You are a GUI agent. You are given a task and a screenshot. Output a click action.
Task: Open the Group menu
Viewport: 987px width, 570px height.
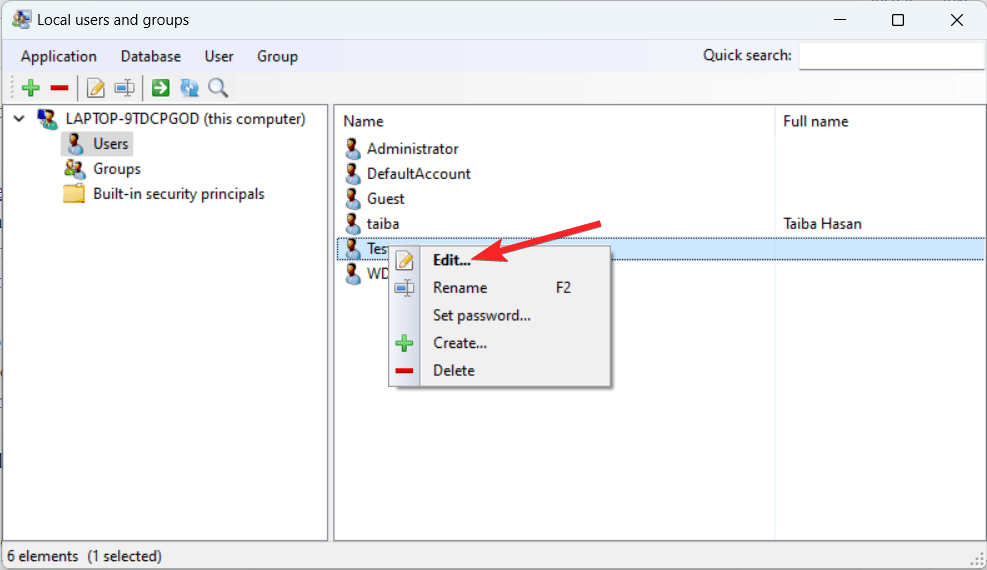(x=277, y=56)
